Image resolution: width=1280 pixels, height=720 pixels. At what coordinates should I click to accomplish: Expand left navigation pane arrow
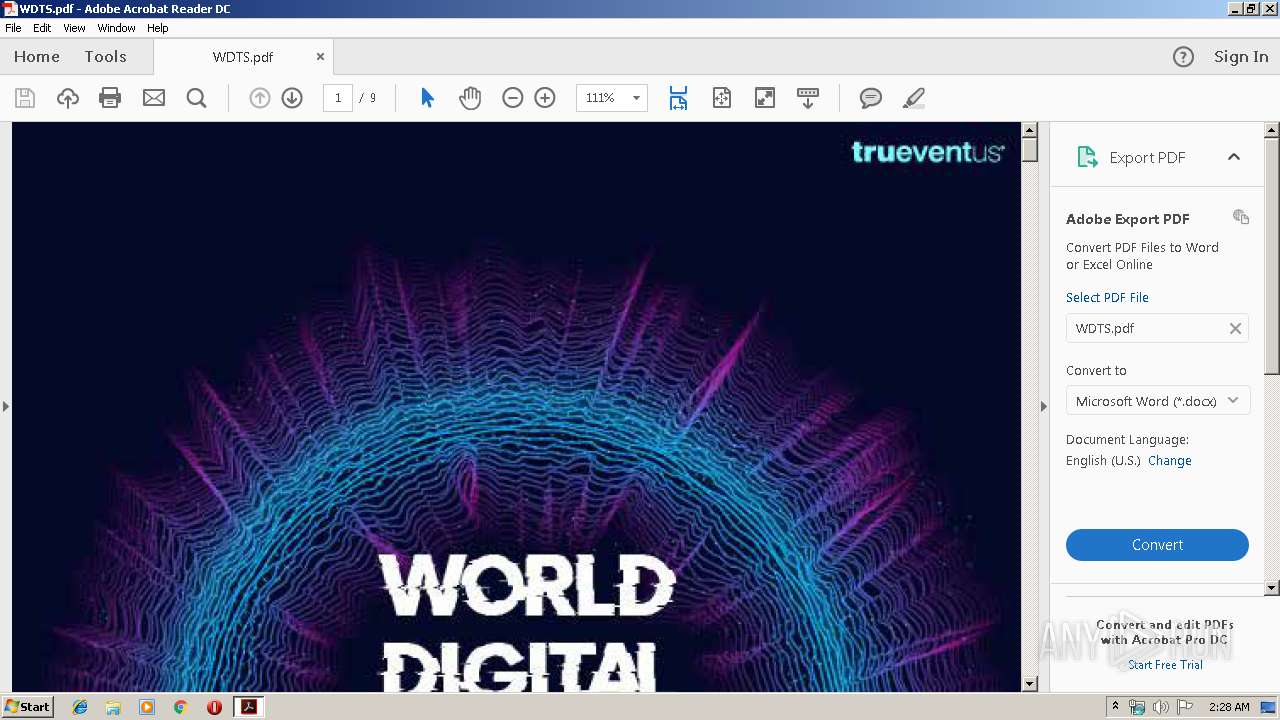(x=5, y=406)
